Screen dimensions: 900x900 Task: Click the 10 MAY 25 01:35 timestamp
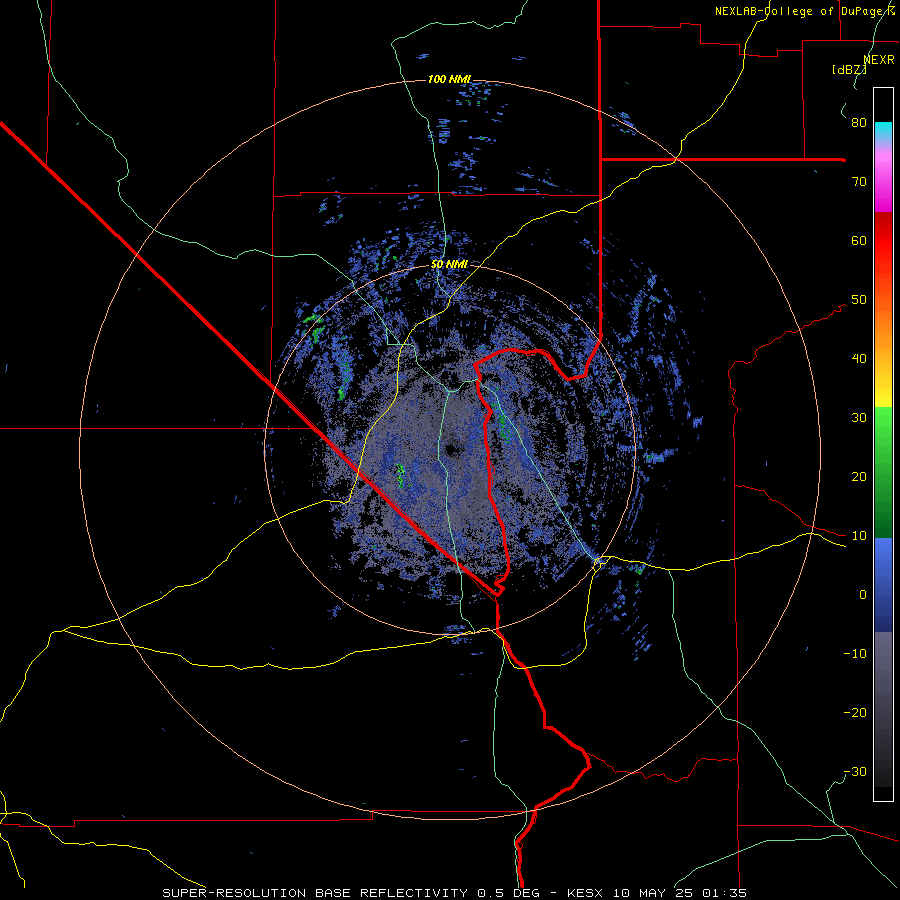click(x=680, y=893)
